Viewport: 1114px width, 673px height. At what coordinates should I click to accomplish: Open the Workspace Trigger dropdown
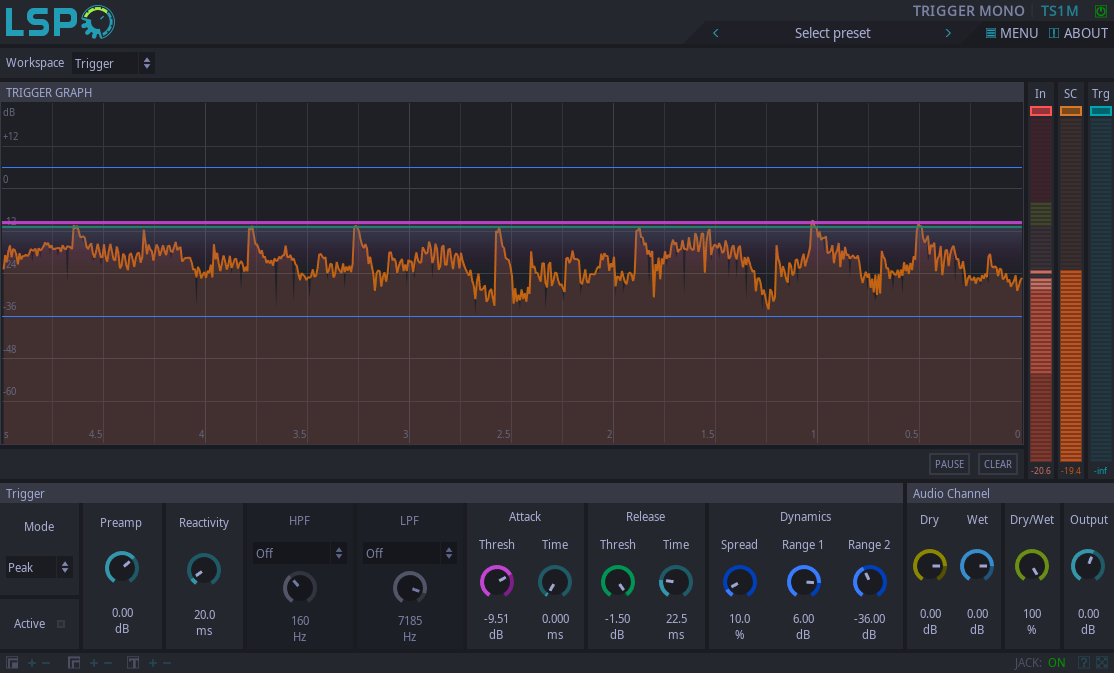(113, 63)
